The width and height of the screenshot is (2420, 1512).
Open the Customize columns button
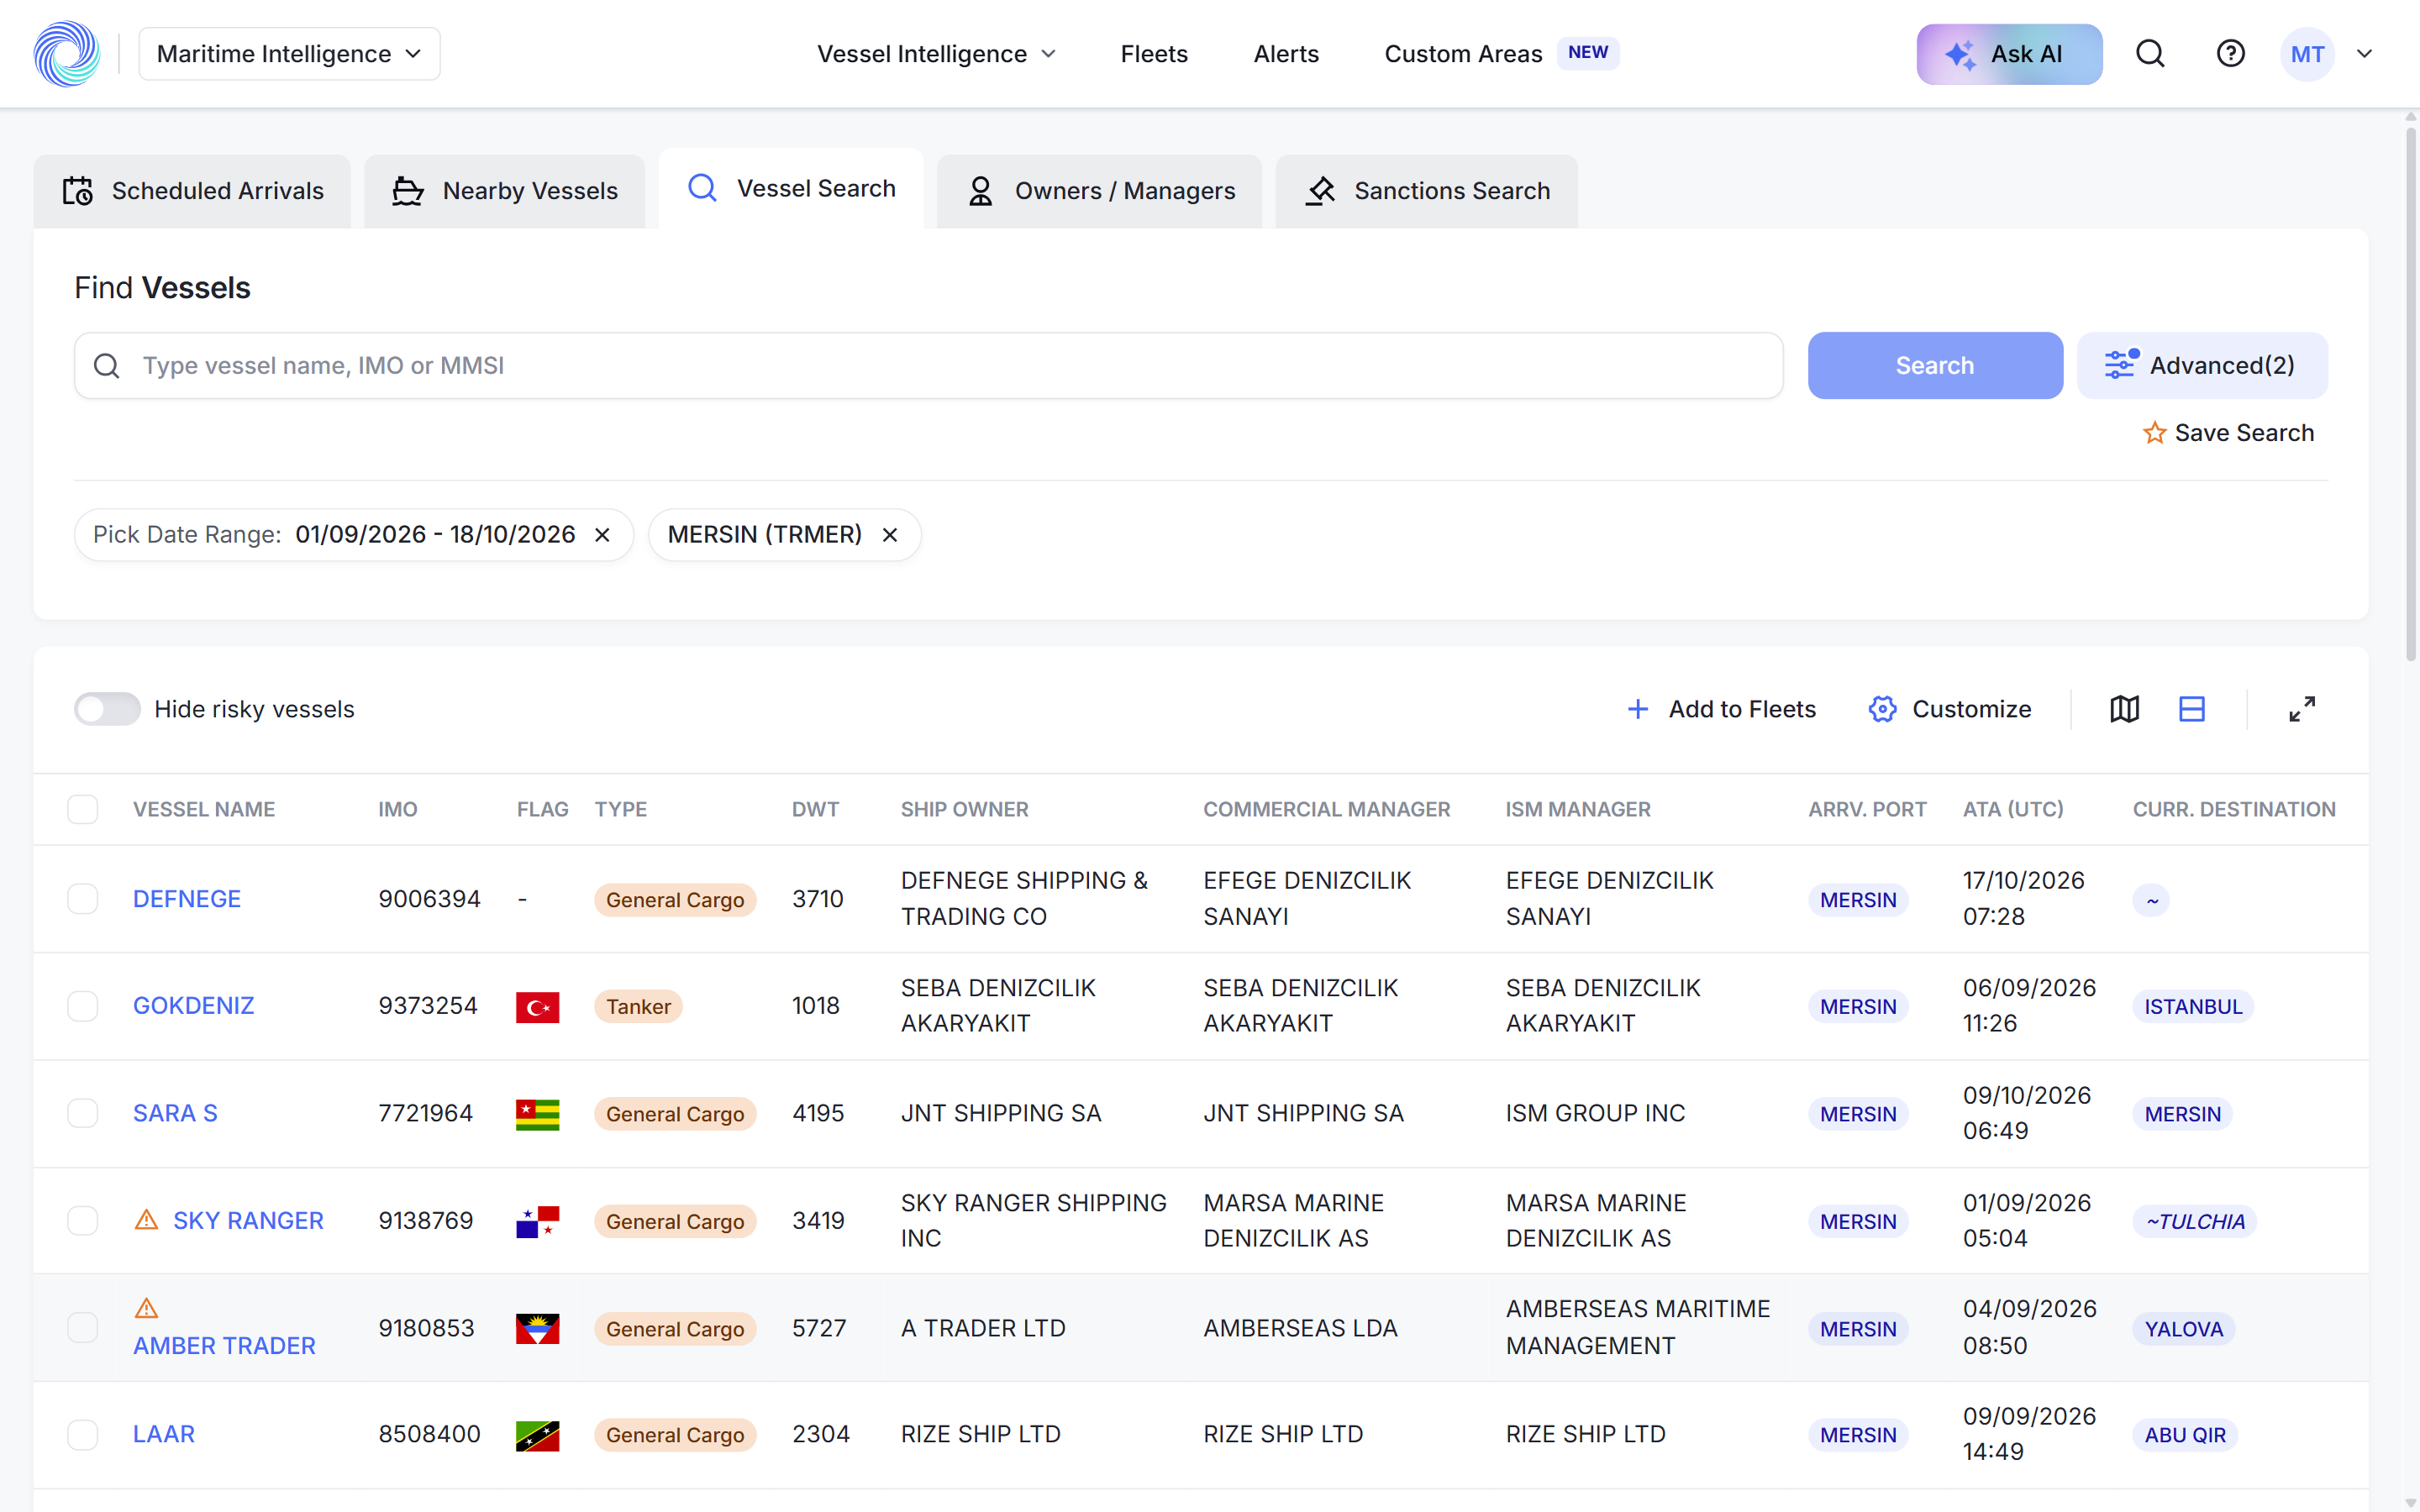[1950, 709]
